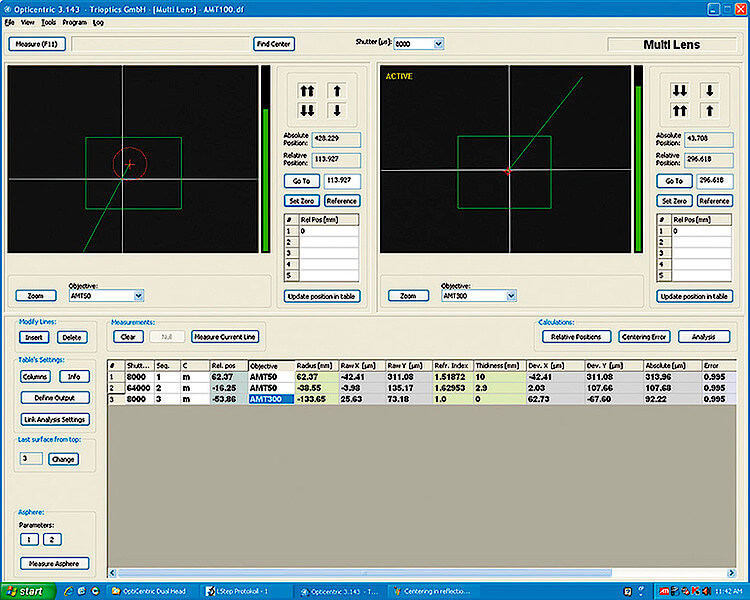The image size is (750, 600).
Task: Open the Tools menu
Action: coord(48,21)
